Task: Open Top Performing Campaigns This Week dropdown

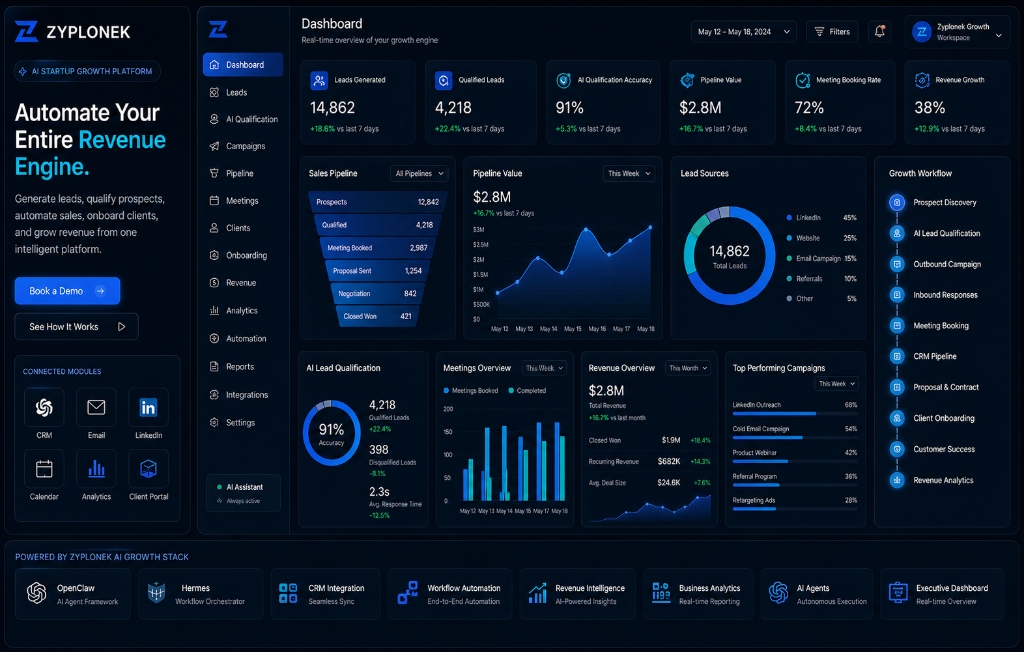Action: [x=836, y=384]
